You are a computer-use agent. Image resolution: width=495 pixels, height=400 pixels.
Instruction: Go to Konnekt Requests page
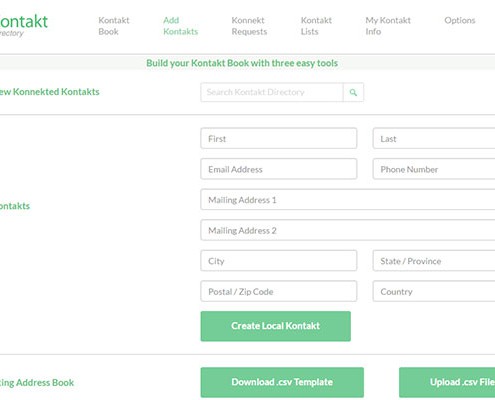point(249,26)
